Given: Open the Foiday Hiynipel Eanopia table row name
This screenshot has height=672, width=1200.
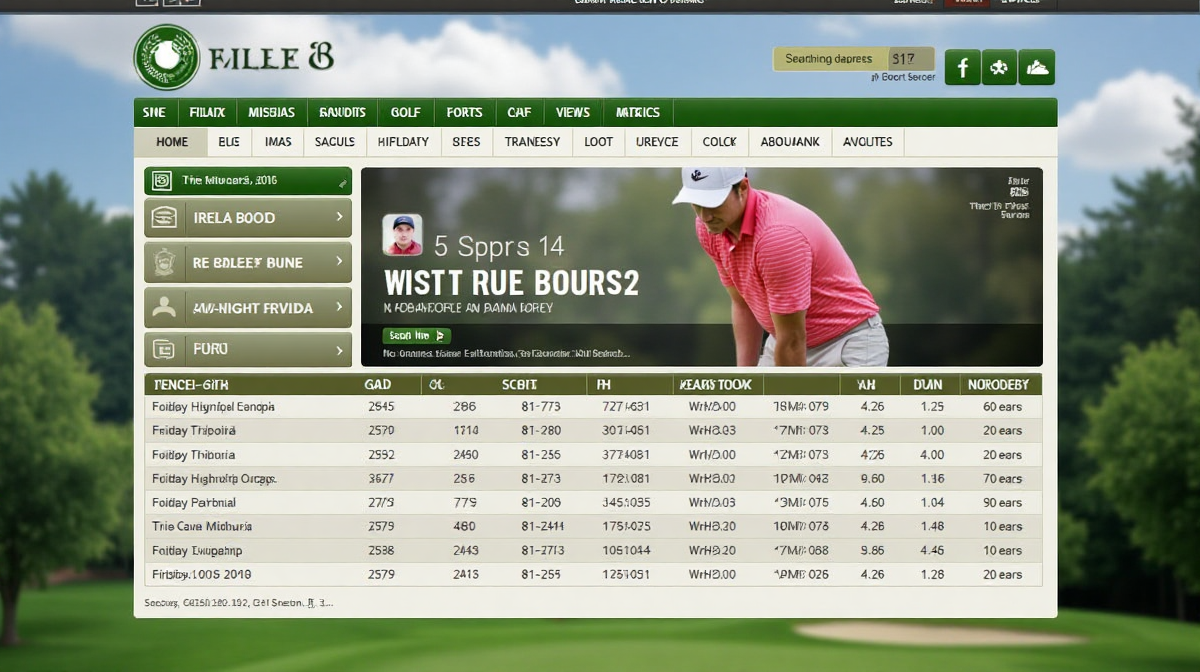Looking at the screenshot, I should 213,407.
